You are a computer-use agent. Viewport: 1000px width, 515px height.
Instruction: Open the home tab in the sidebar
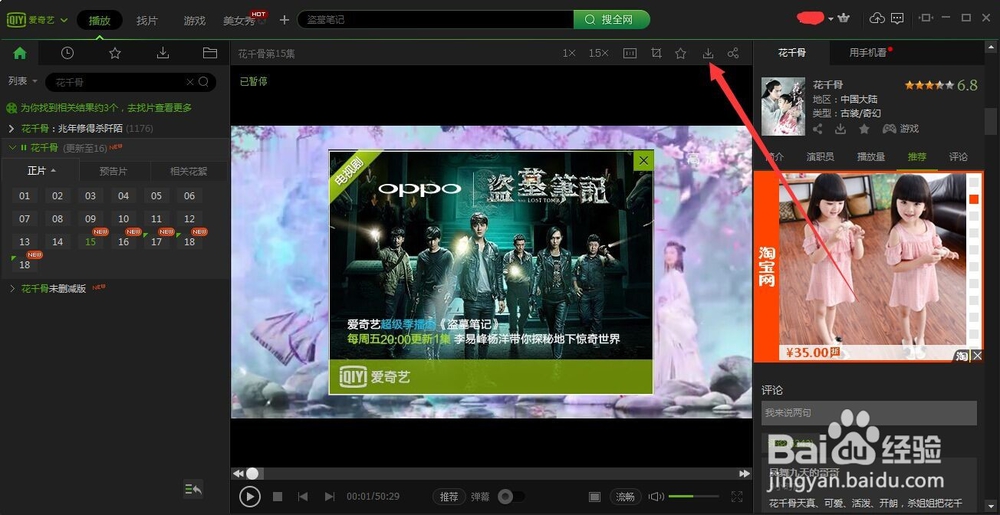tap(20, 54)
